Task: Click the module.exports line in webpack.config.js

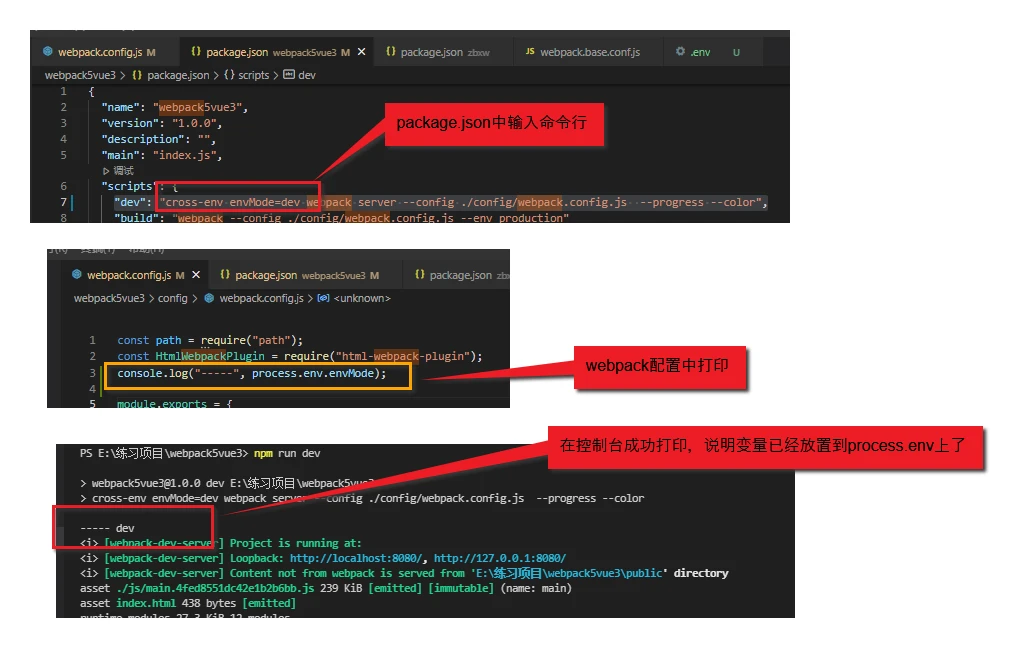Action: 174,403
